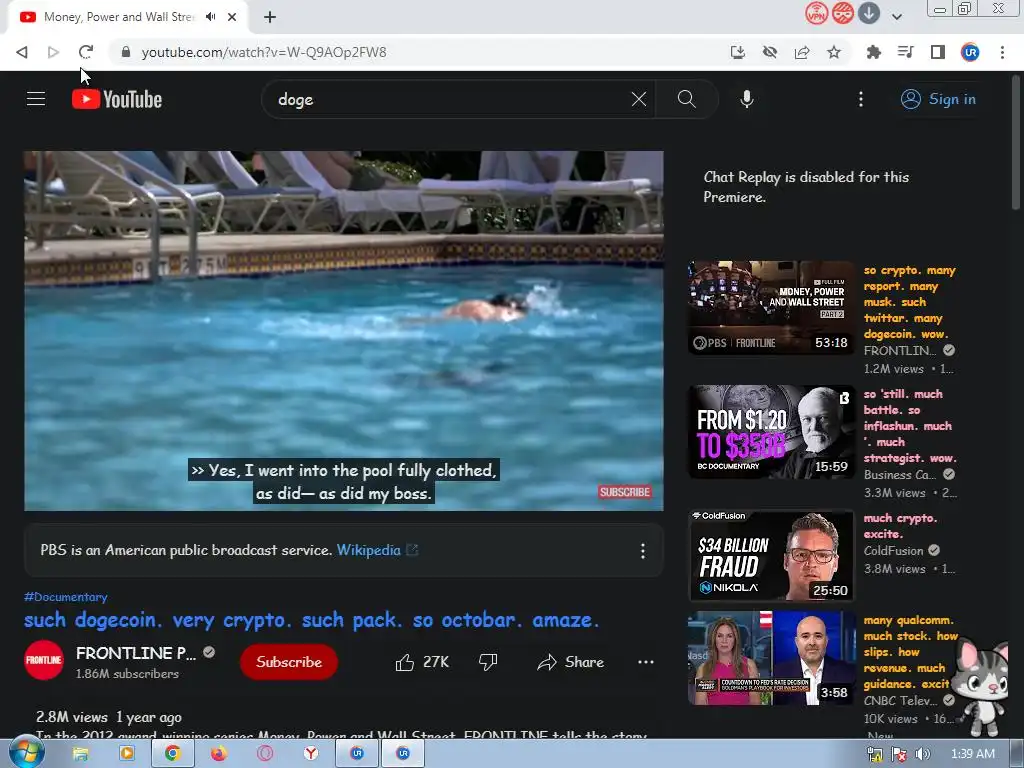Open the PBS info panel three-dot menu
Screen dimensions: 1024x768
(x=643, y=551)
